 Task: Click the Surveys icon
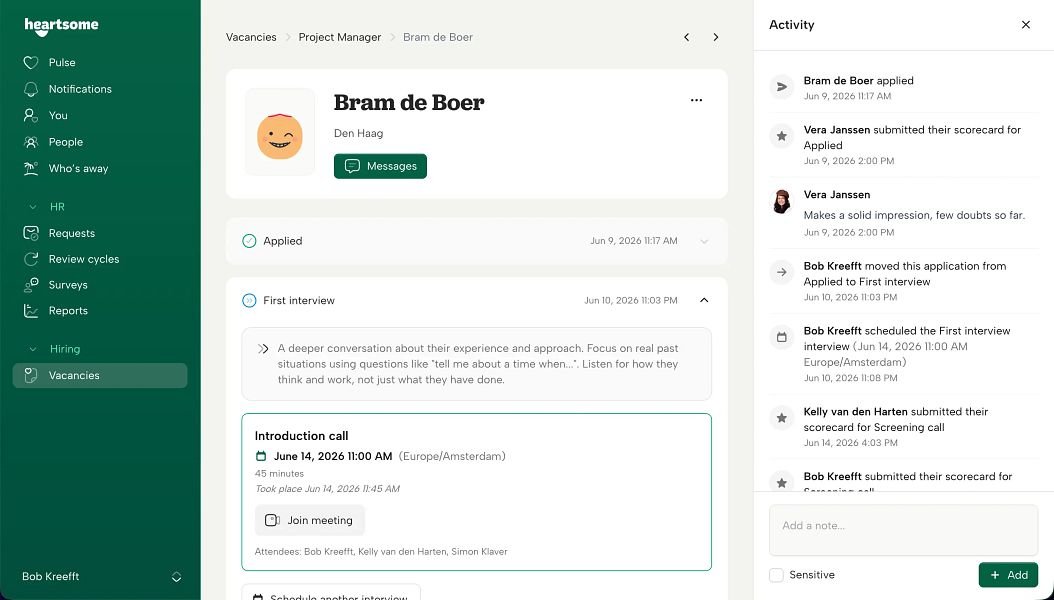click(31, 285)
